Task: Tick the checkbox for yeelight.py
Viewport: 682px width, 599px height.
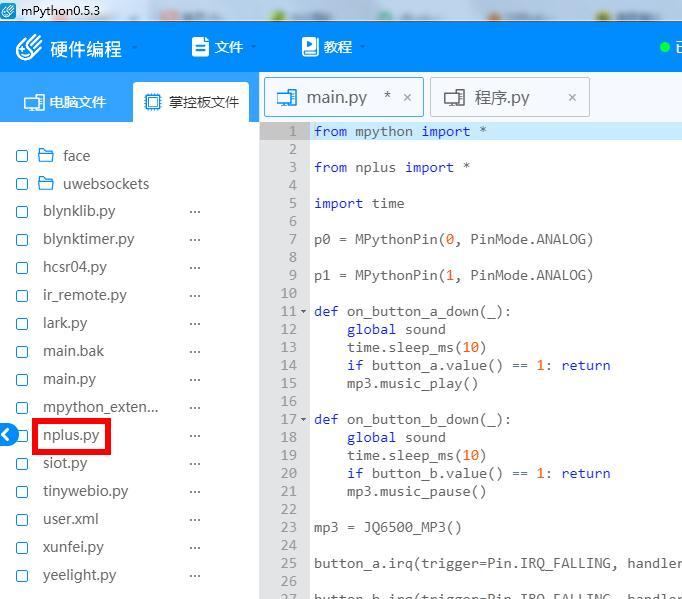Action: (x=22, y=576)
